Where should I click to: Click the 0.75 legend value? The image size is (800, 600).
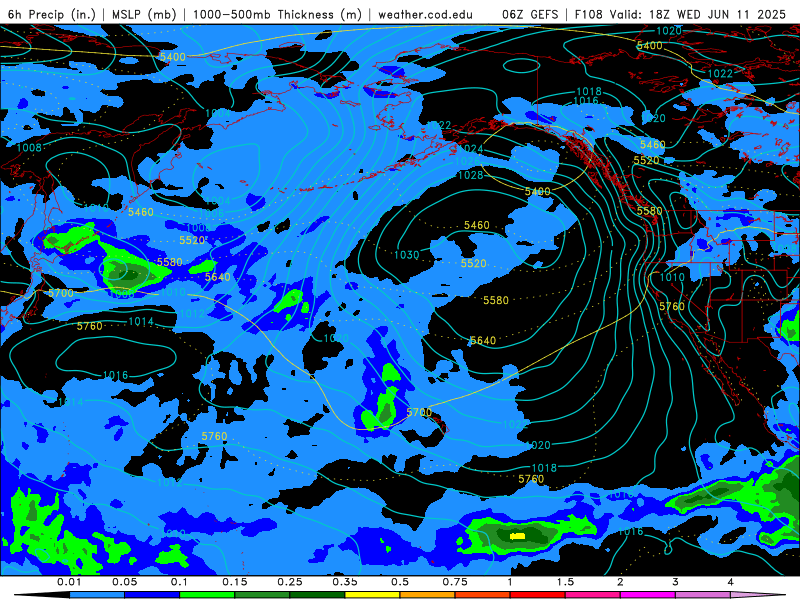455,582
